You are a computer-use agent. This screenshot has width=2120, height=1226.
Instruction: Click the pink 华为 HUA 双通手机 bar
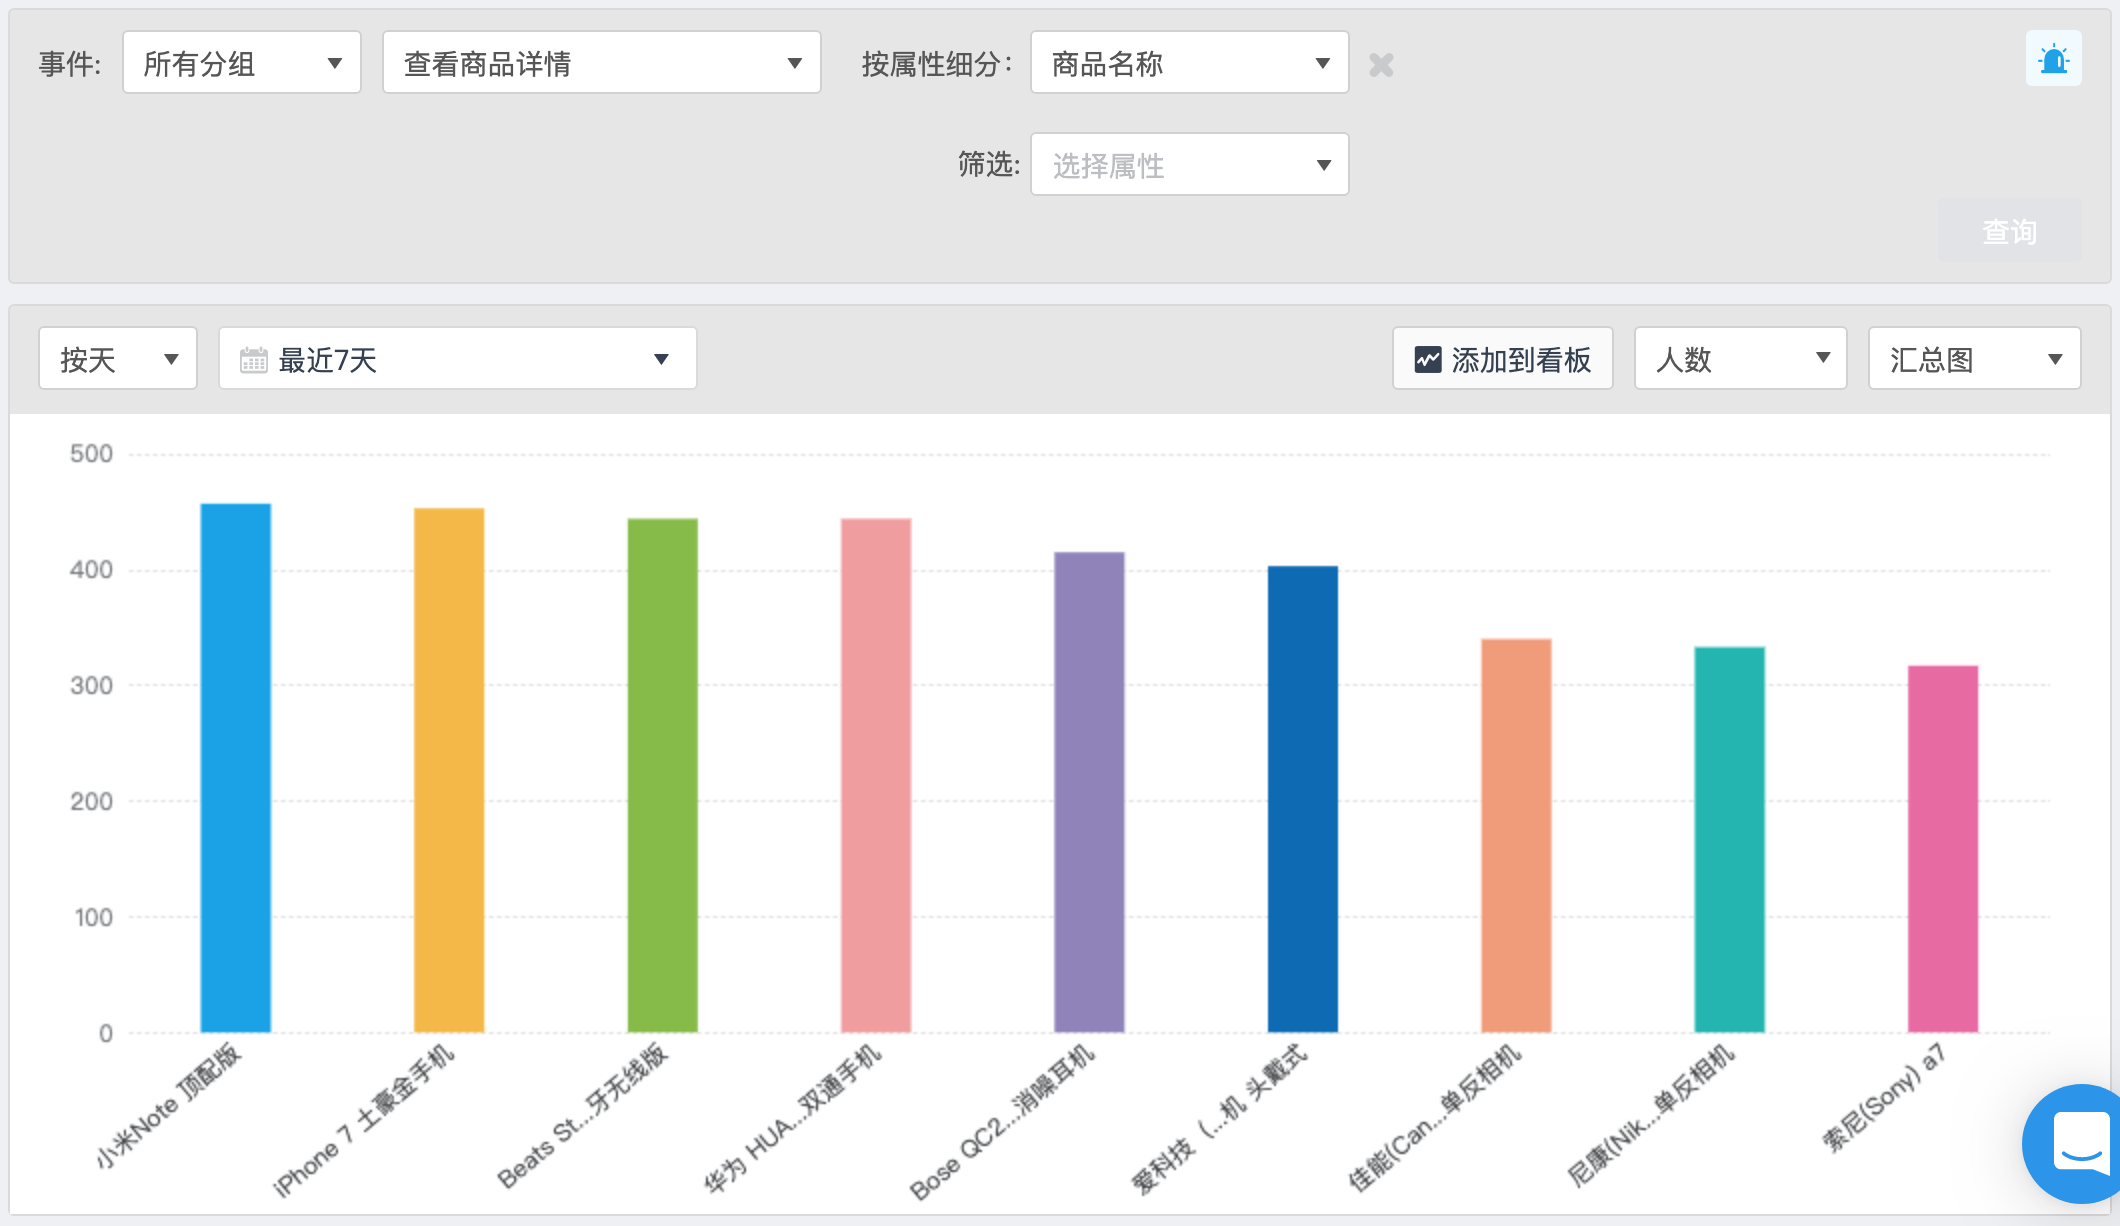pos(876,775)
